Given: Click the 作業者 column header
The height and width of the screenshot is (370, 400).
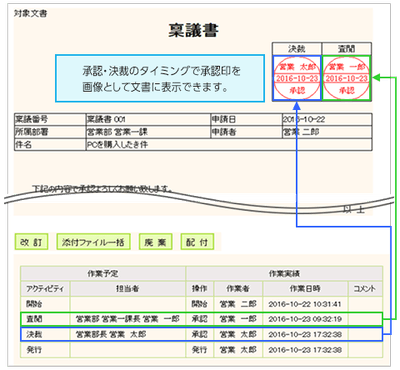Looking at the screenshot, I should tap(238, 289).
